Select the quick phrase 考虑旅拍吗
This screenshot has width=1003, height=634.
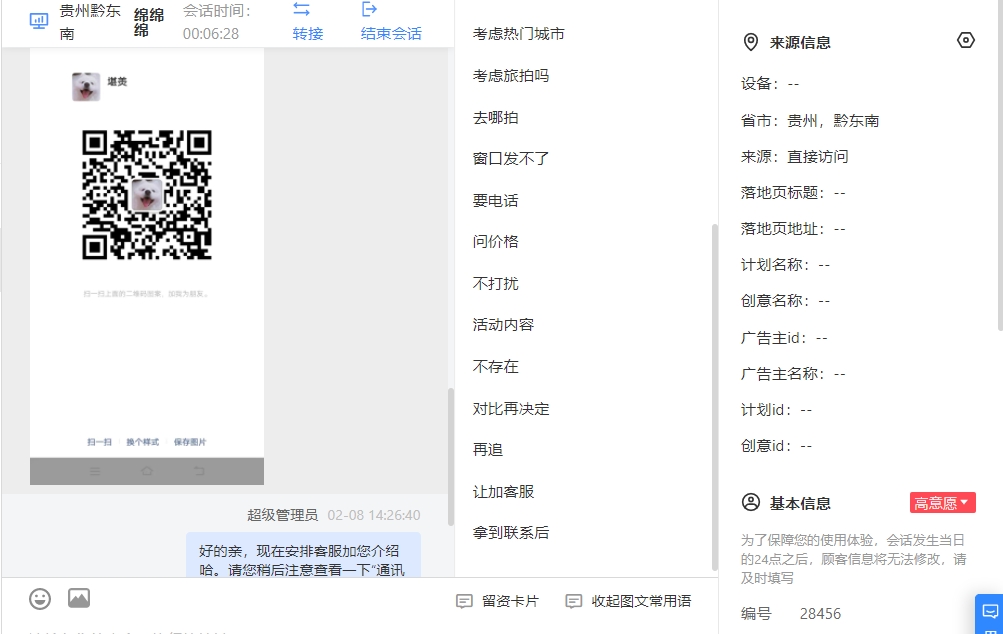click(x=511, y=75)
